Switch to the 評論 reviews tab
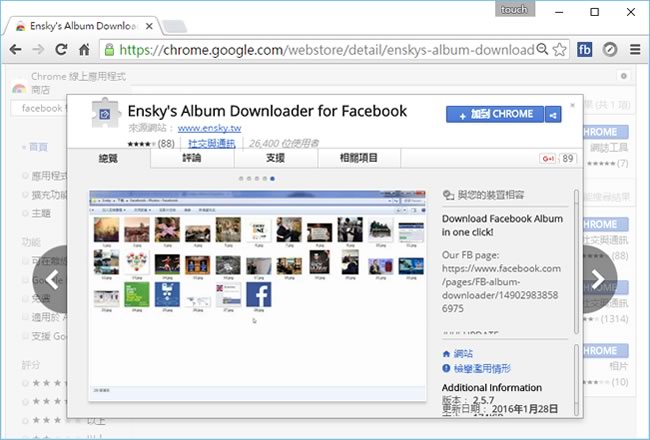The height and width of the screenshot is (440, 650). pos(192,158)
